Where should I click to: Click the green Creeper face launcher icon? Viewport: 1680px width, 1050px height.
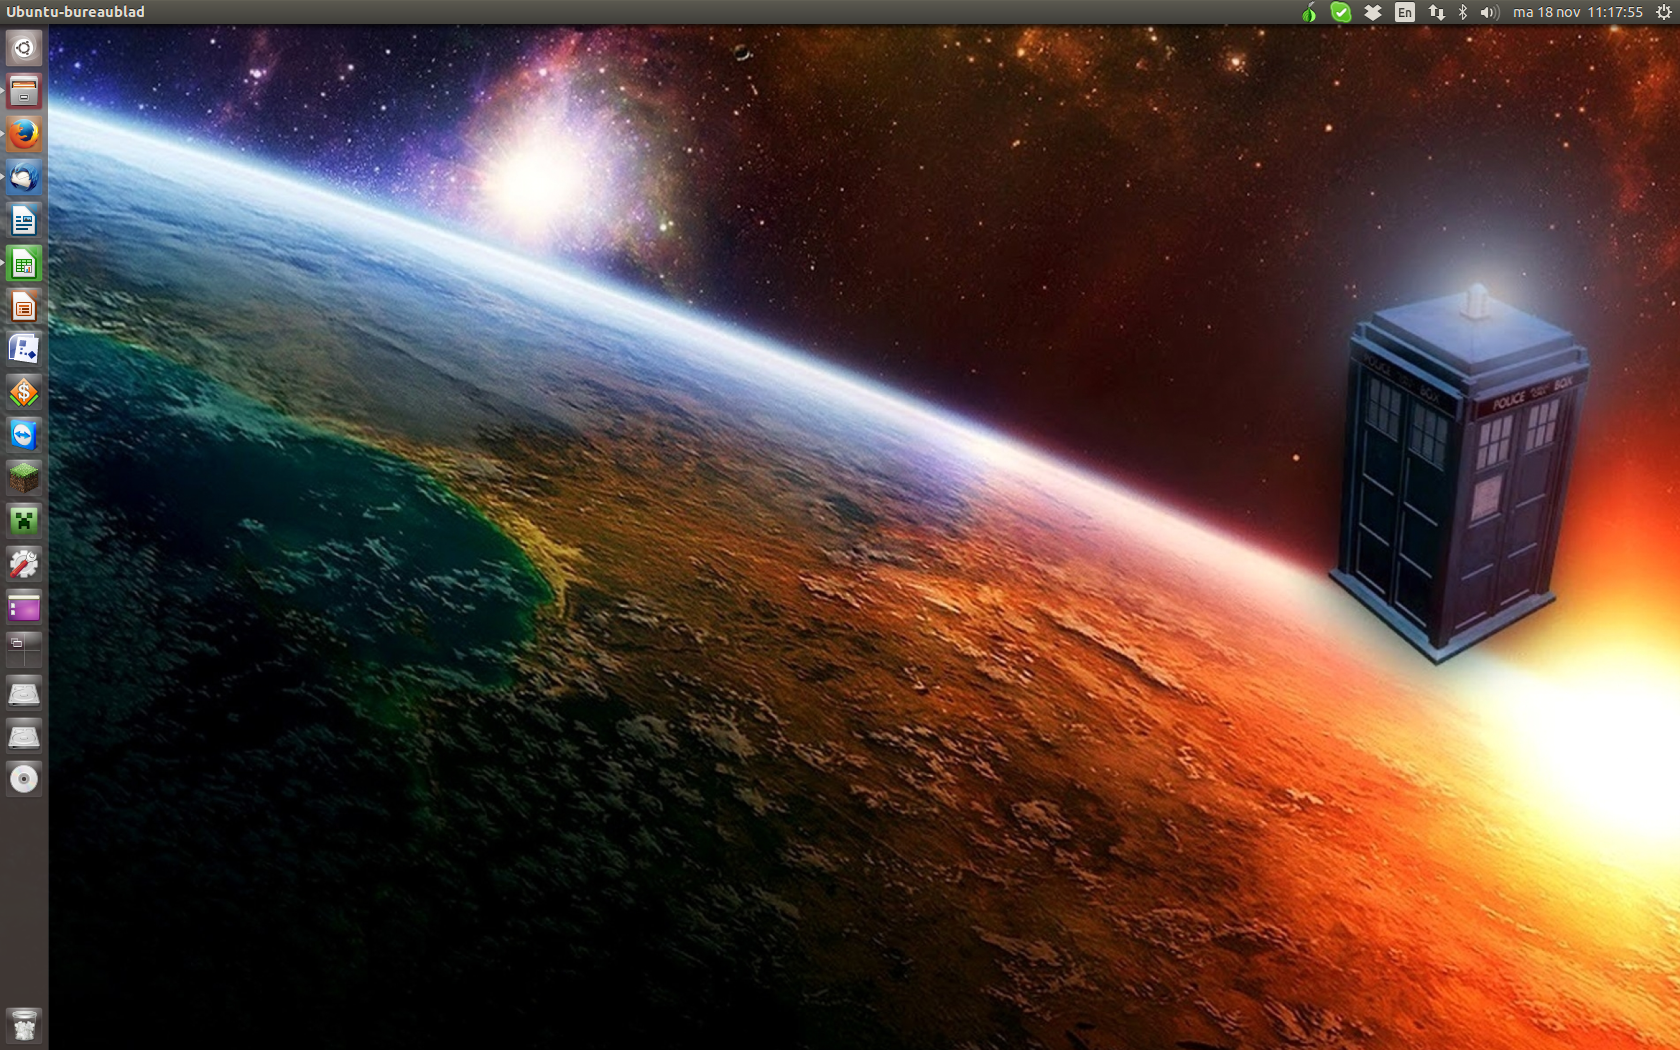(24, 521)
